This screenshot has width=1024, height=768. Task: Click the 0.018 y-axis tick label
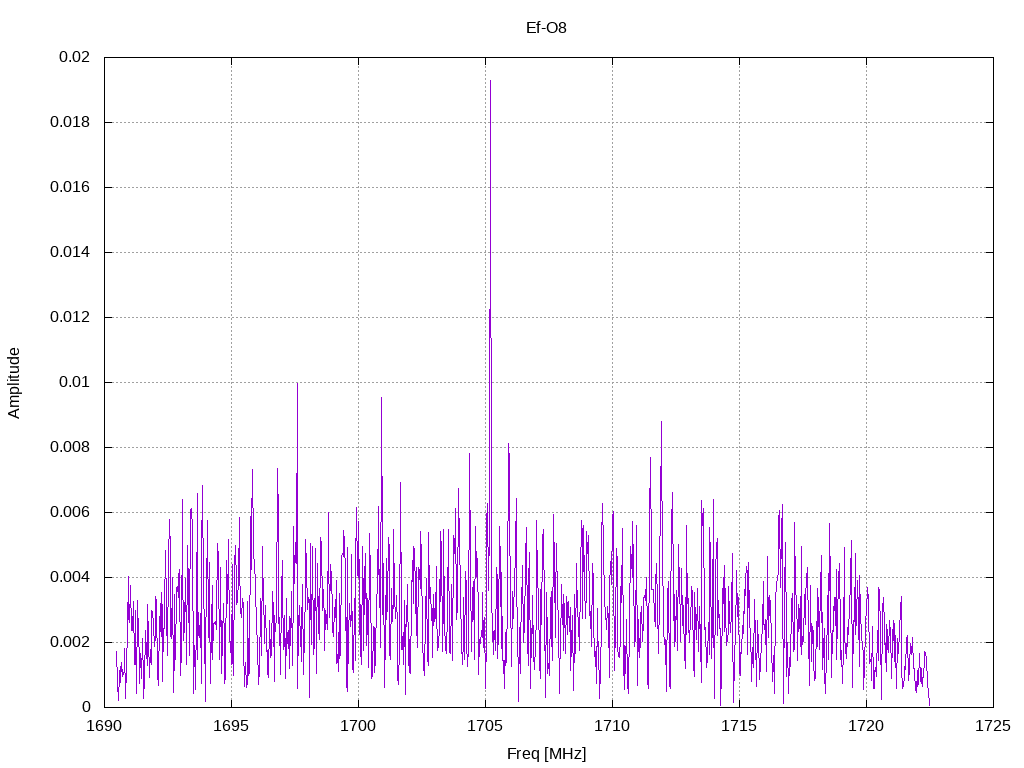70,122
